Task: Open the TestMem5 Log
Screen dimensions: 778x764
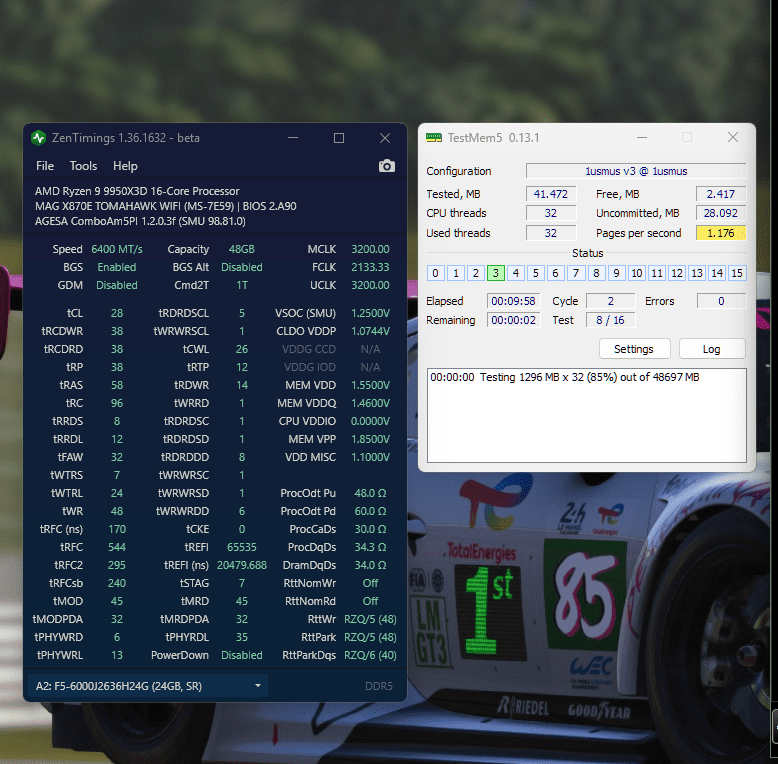Action: [712, 349]
